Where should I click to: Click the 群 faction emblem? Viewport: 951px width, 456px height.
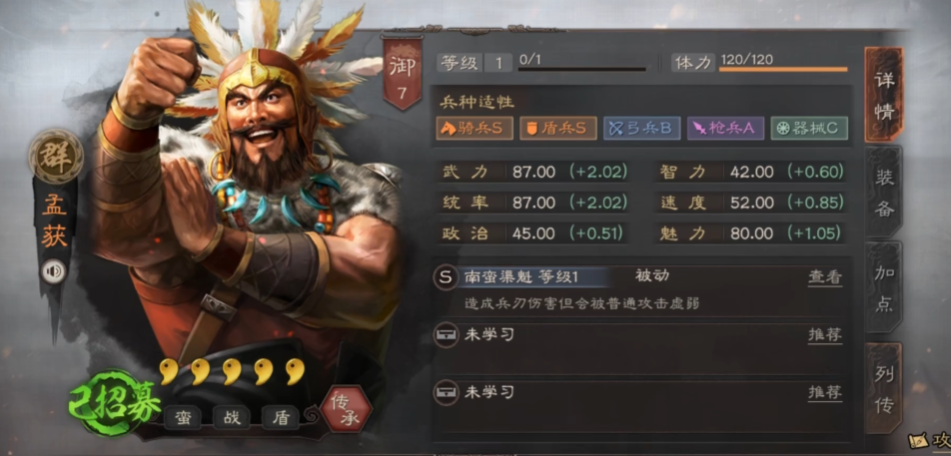pos(56,155)
